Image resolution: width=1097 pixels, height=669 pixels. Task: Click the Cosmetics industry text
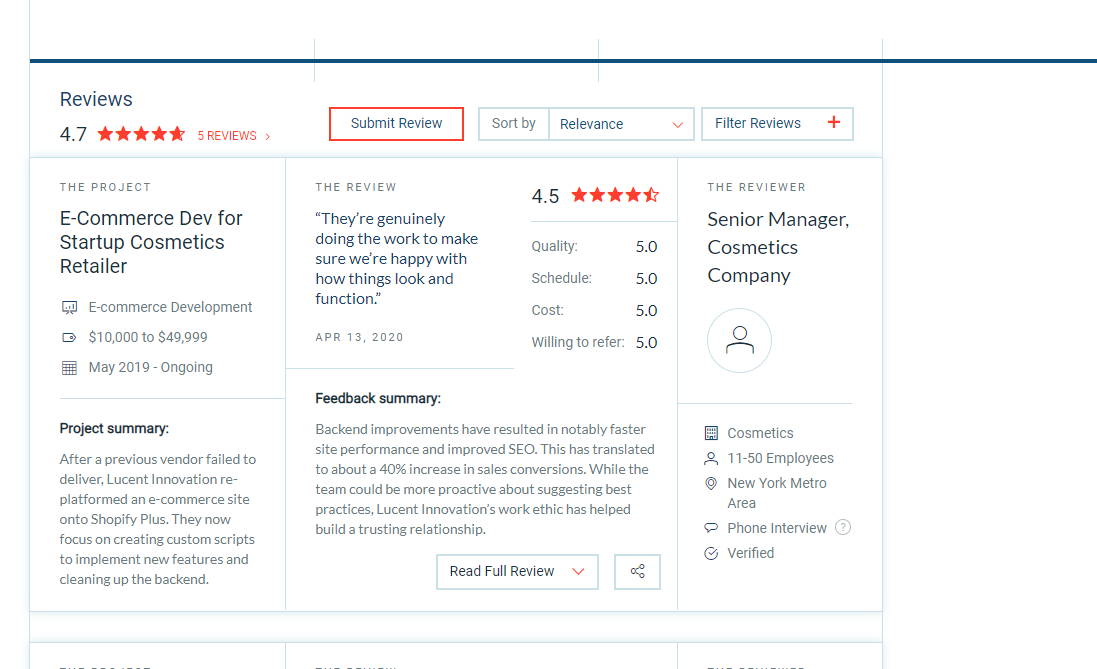pyautogui.click(x=760, y=433)
